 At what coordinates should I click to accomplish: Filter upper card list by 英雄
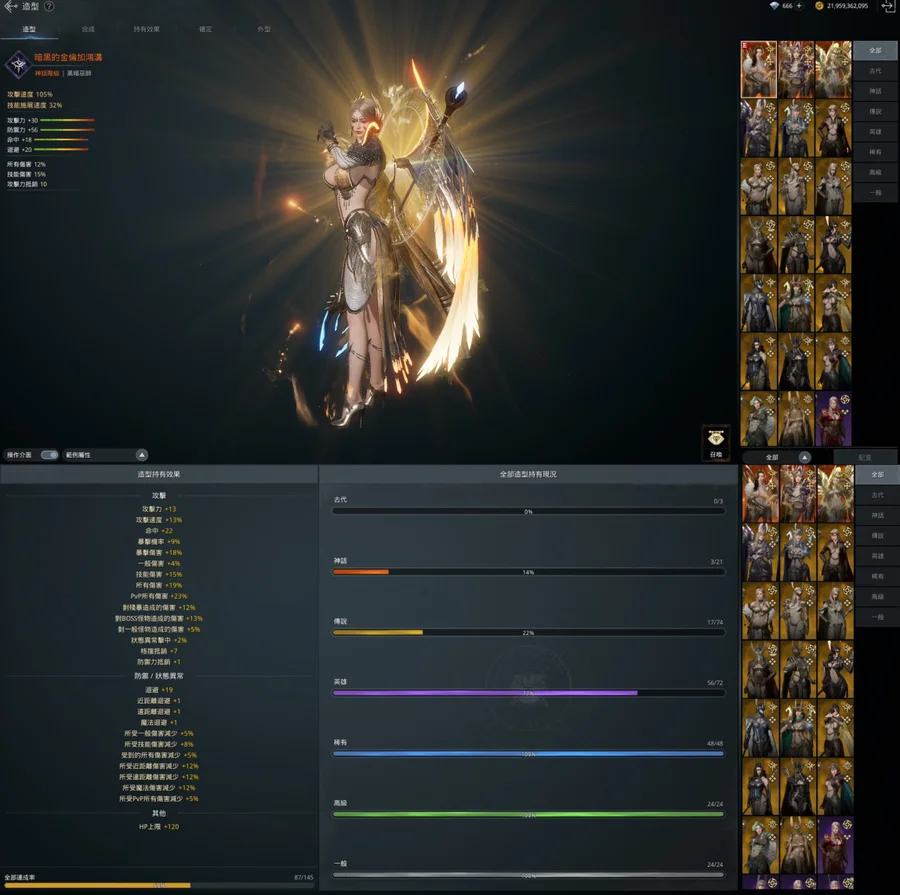pyautogui.click(x=875, y=131)
